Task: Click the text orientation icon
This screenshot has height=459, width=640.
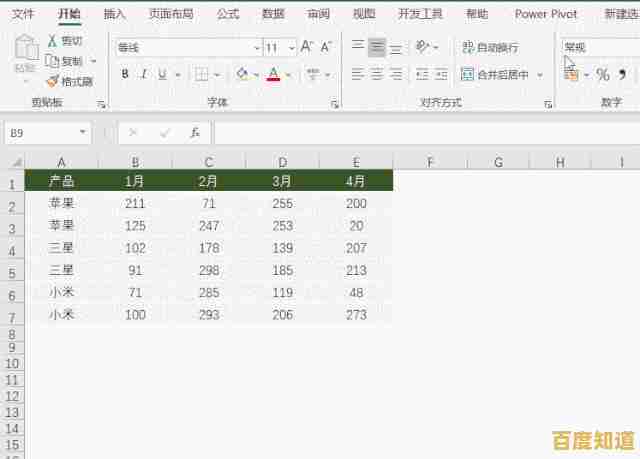Action: 423,47
